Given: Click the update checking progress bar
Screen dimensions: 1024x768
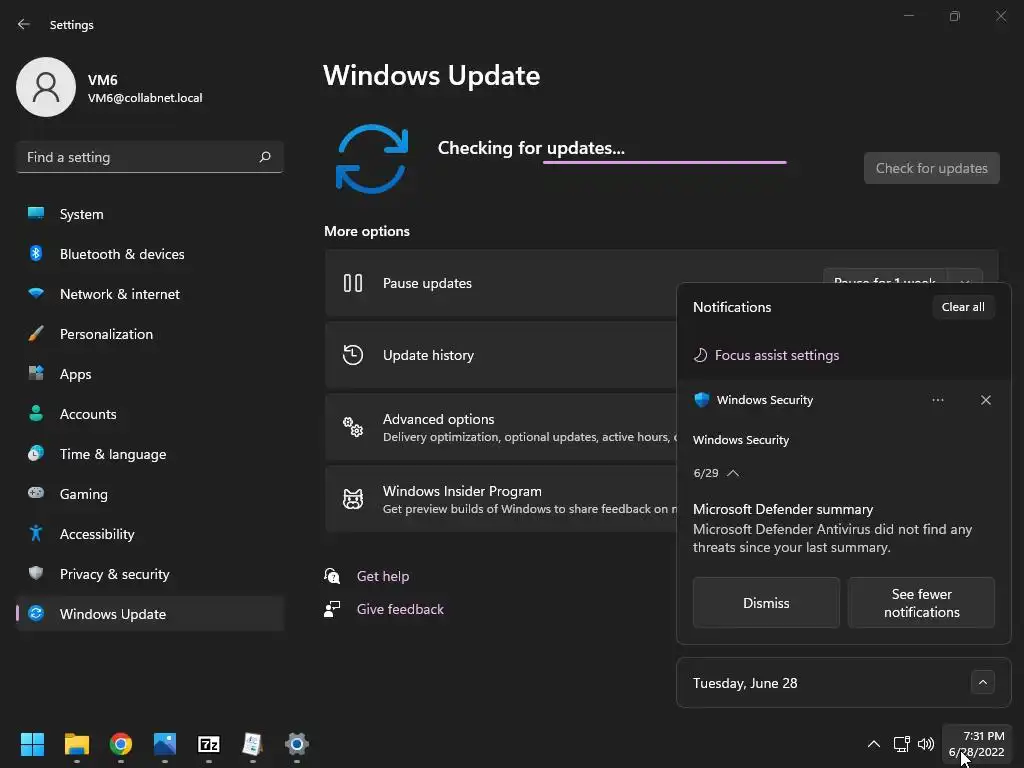Looking at the screenshot, I should pos(664,162).
